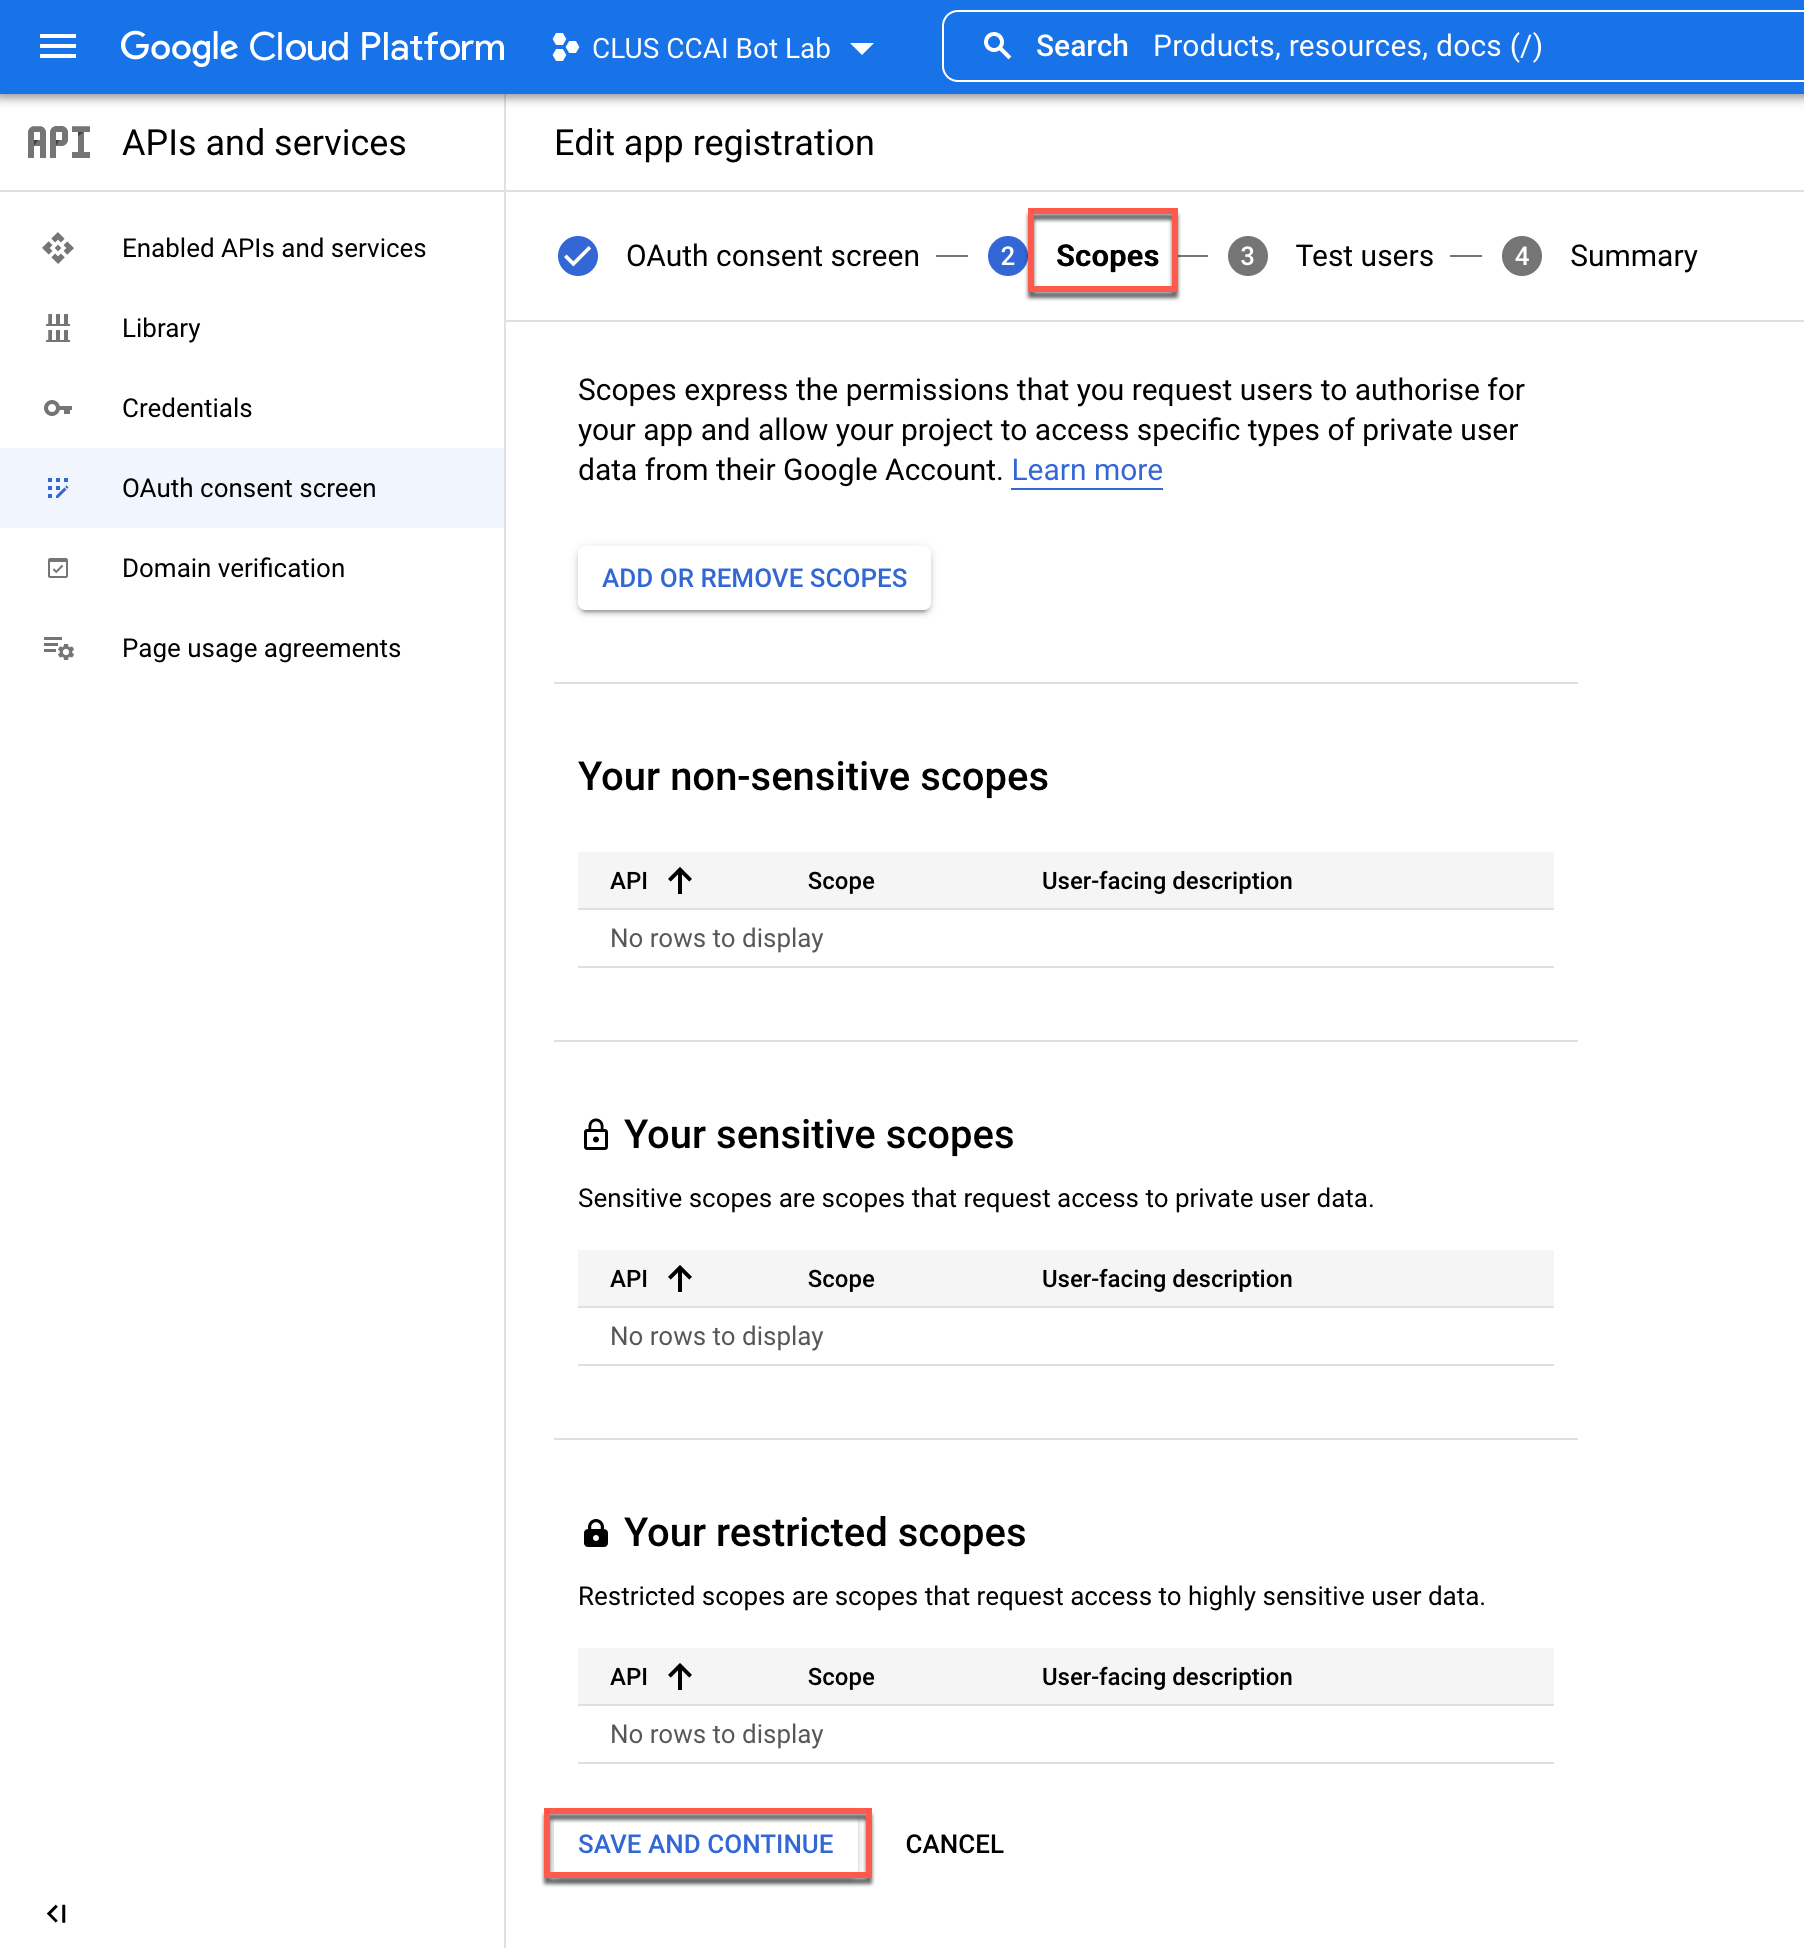Sort non-sensitive scopes by API arrow
1804x1948 pixels.
point(680,881)
